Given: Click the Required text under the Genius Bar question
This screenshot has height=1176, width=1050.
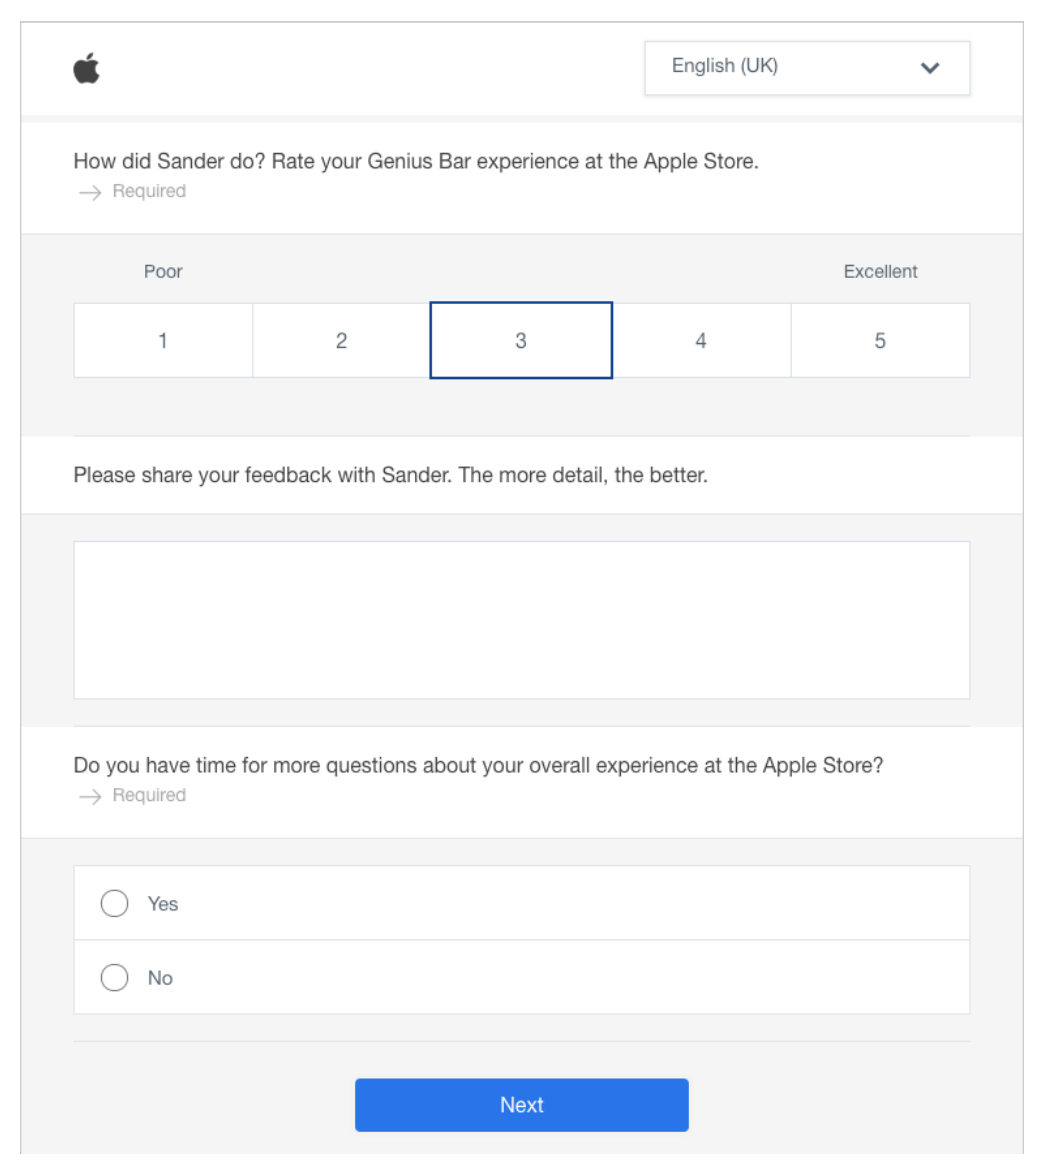Looking at the screenshot, I should (x=149, y=191).
